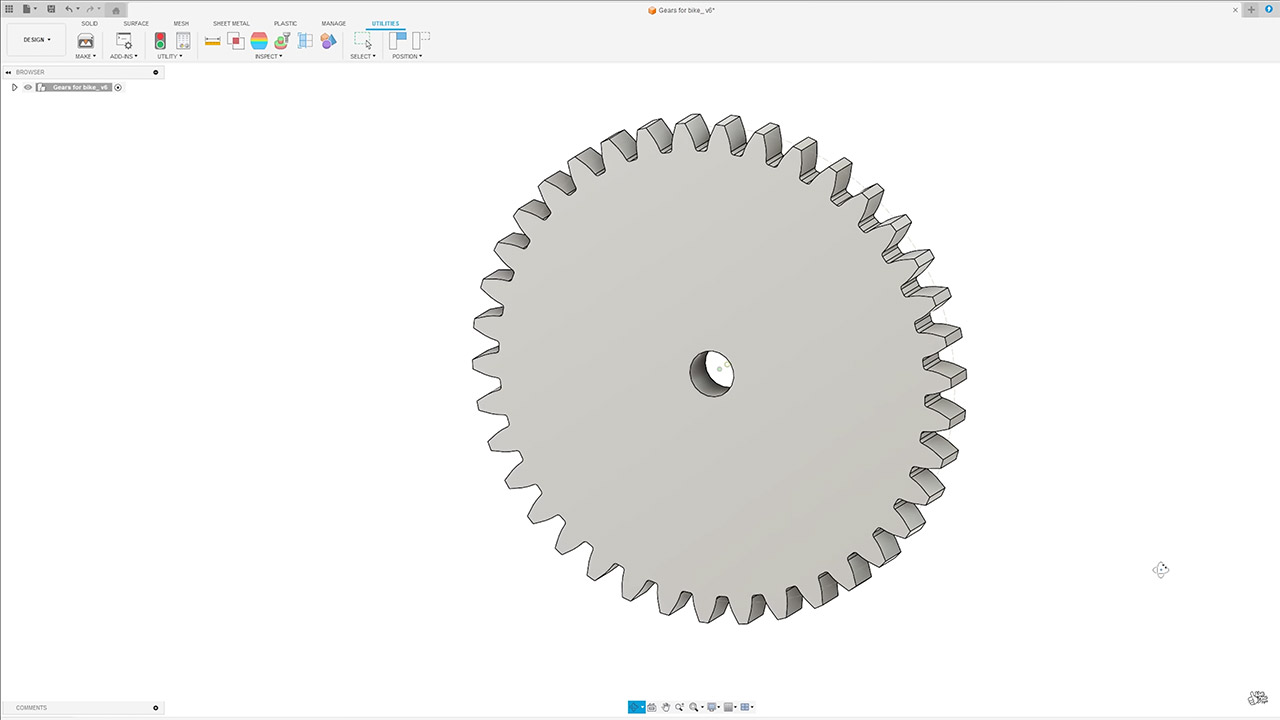This screenshot has height=720, width=1280.
Task: Select the Interference tool icon
Action: coord(235,41)
